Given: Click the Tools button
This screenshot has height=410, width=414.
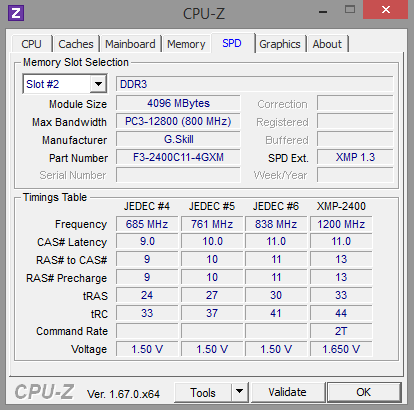Looking at the screenshot, I should 203,392.
